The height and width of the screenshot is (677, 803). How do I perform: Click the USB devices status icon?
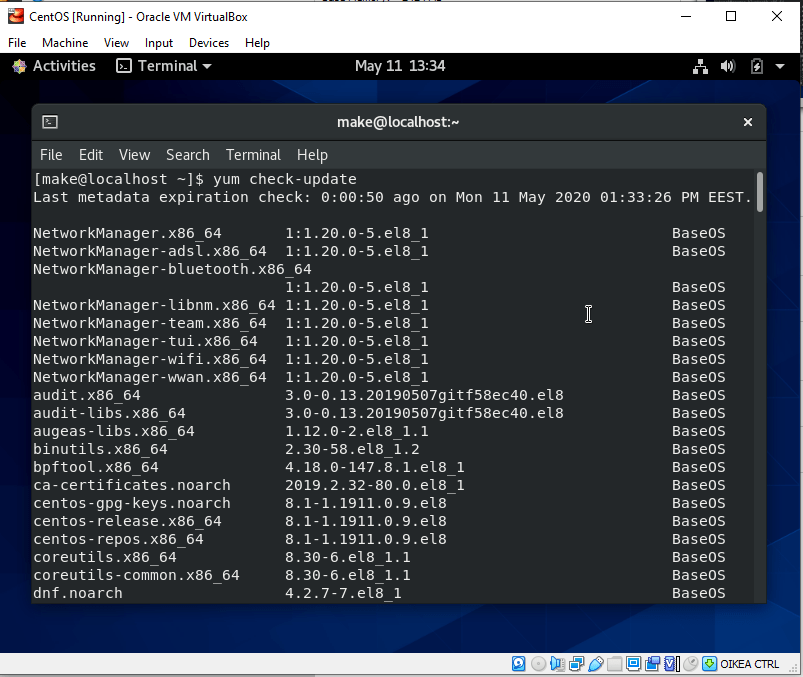[x=596, y=664]
